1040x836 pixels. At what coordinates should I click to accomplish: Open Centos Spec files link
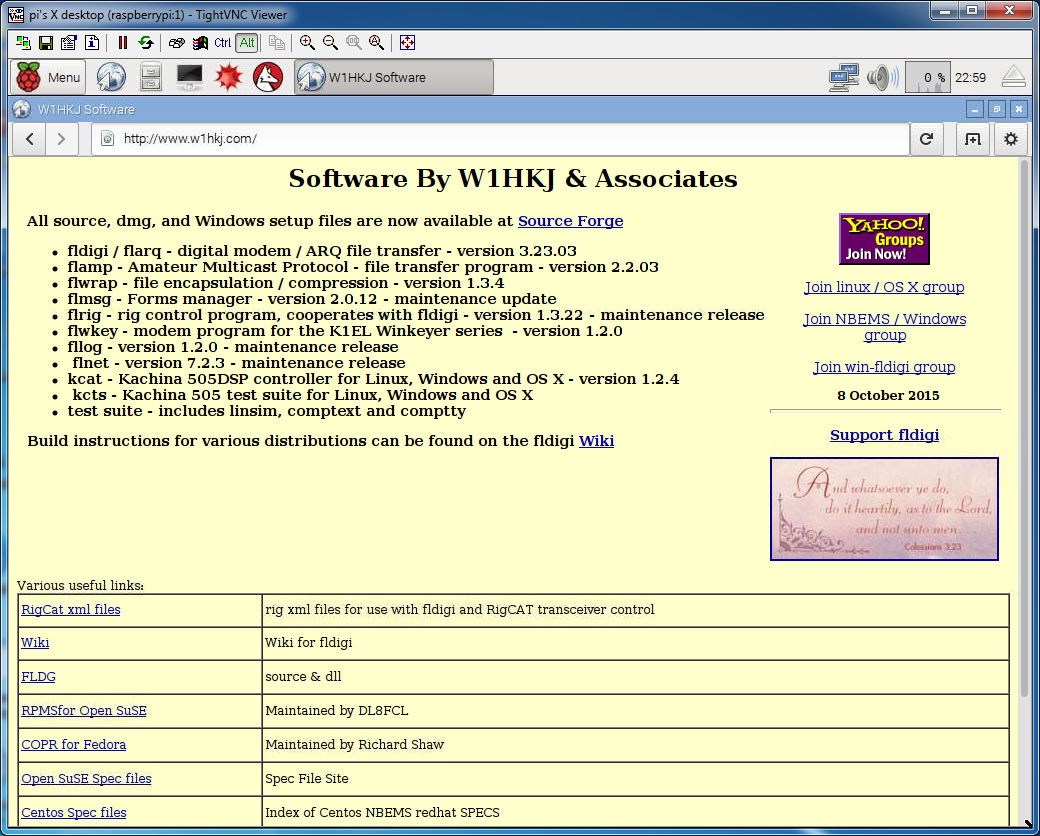pyautogui.click(x=74, y=812)
